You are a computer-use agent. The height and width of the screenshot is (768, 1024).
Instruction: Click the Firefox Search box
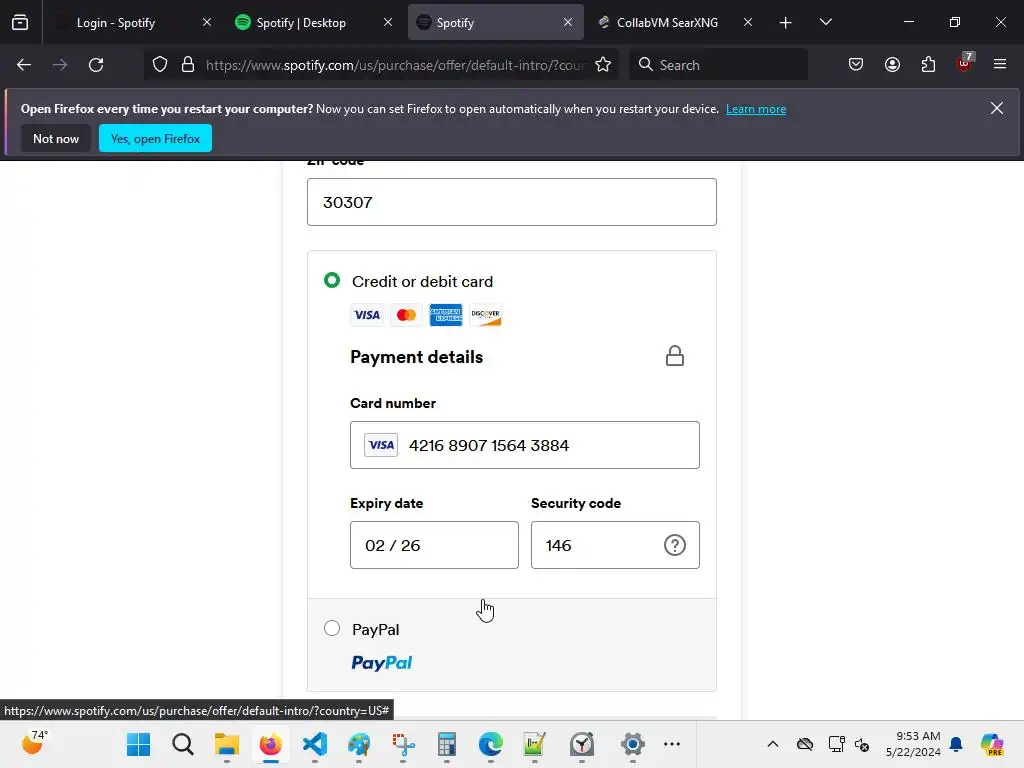(x=718, y=65)
